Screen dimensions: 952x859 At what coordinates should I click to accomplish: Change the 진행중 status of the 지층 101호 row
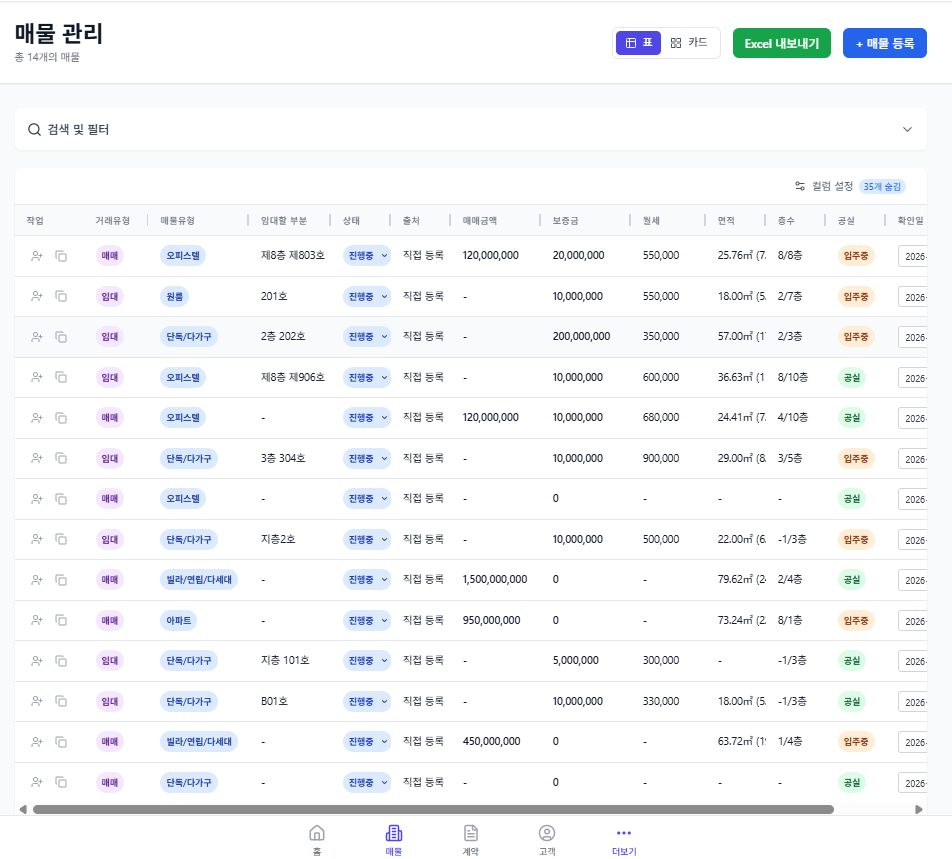coord(367,661)
